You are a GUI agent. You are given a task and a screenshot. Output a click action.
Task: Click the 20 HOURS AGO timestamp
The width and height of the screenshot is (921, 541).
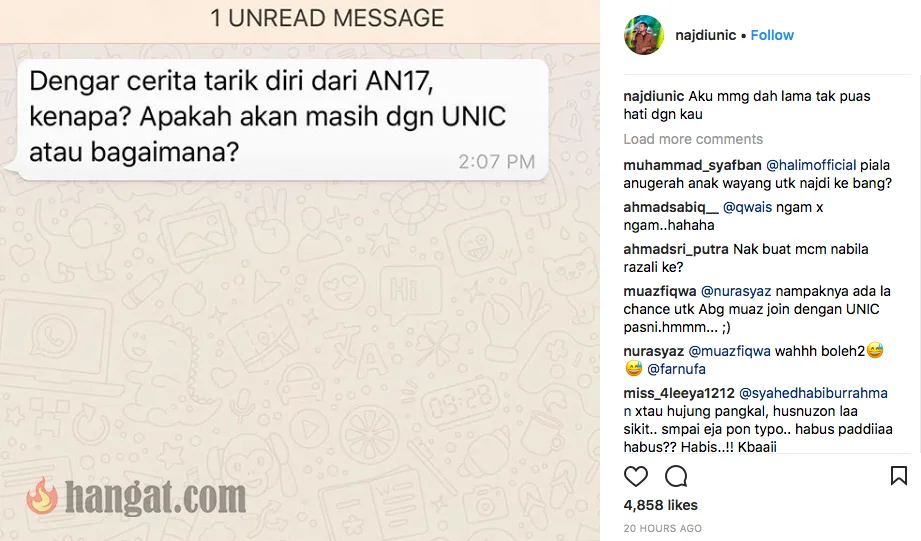[x=663, y=528]
